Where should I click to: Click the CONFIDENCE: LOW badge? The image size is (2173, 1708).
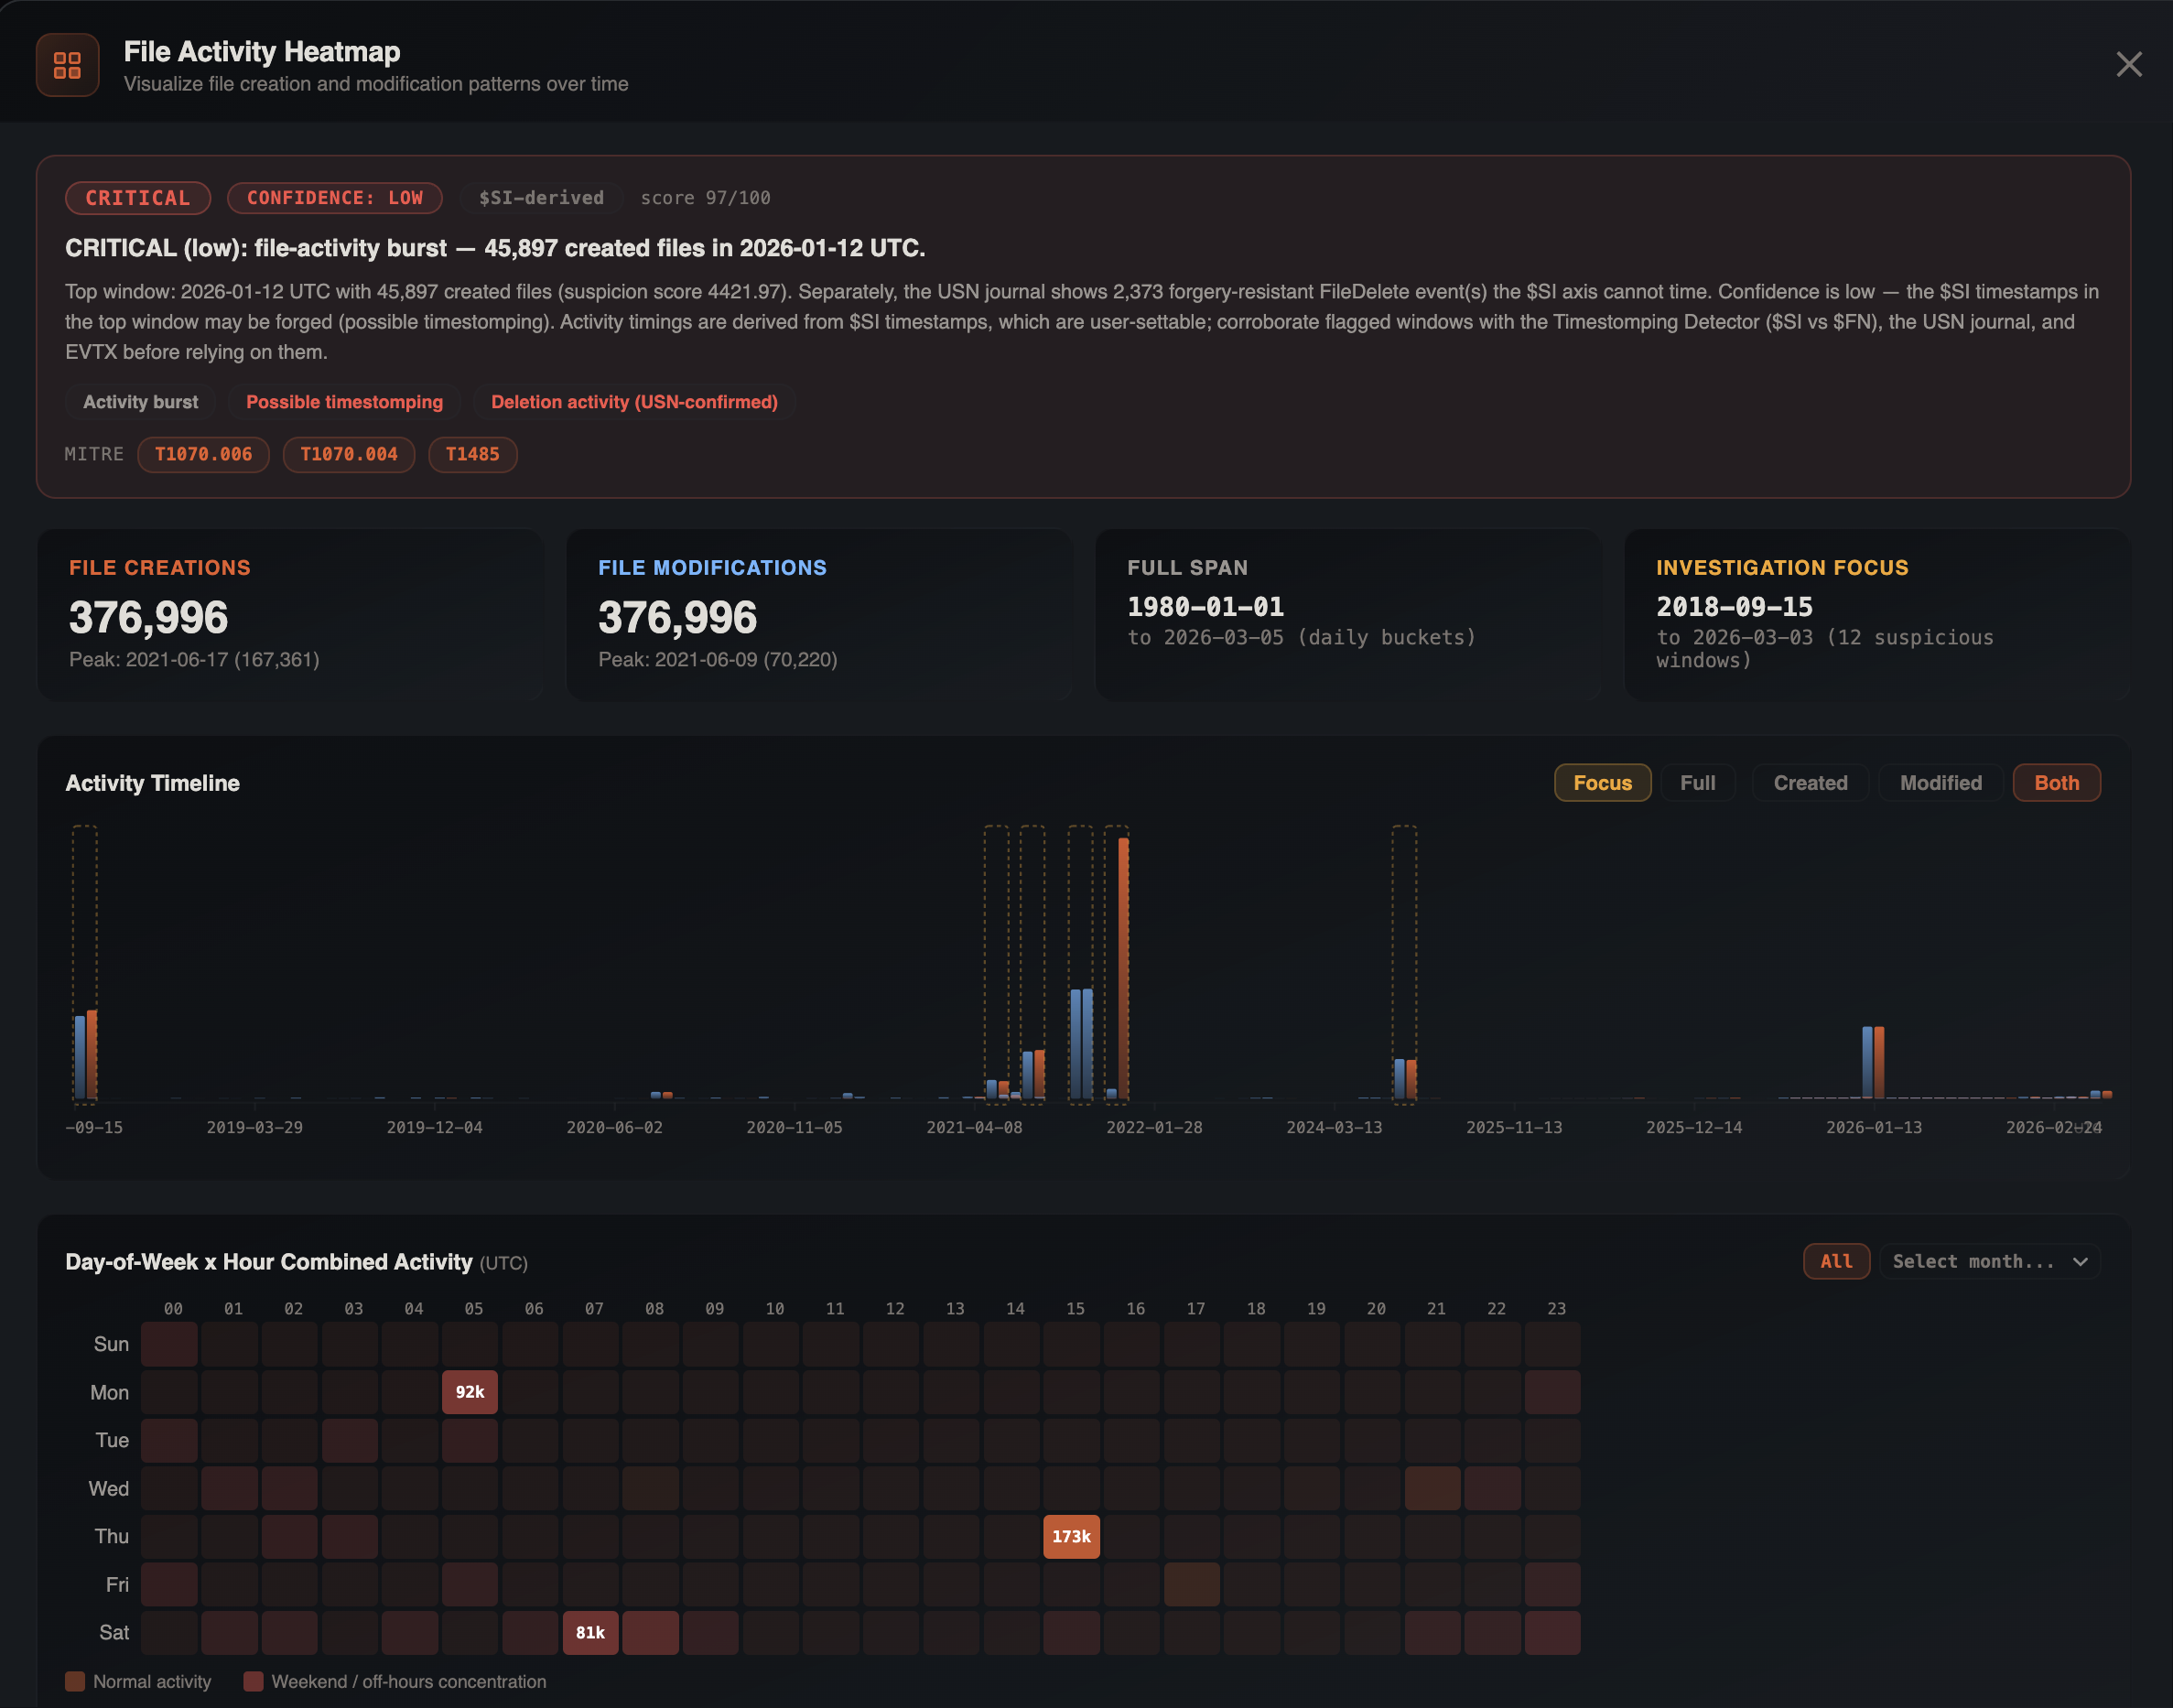(335, 198)
